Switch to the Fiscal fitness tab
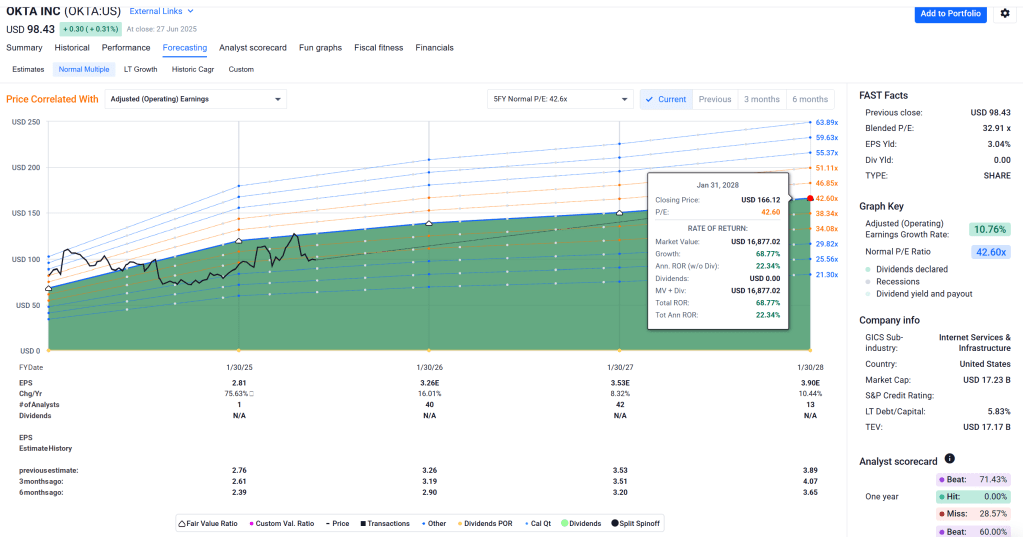 click(x=378, y=47)
